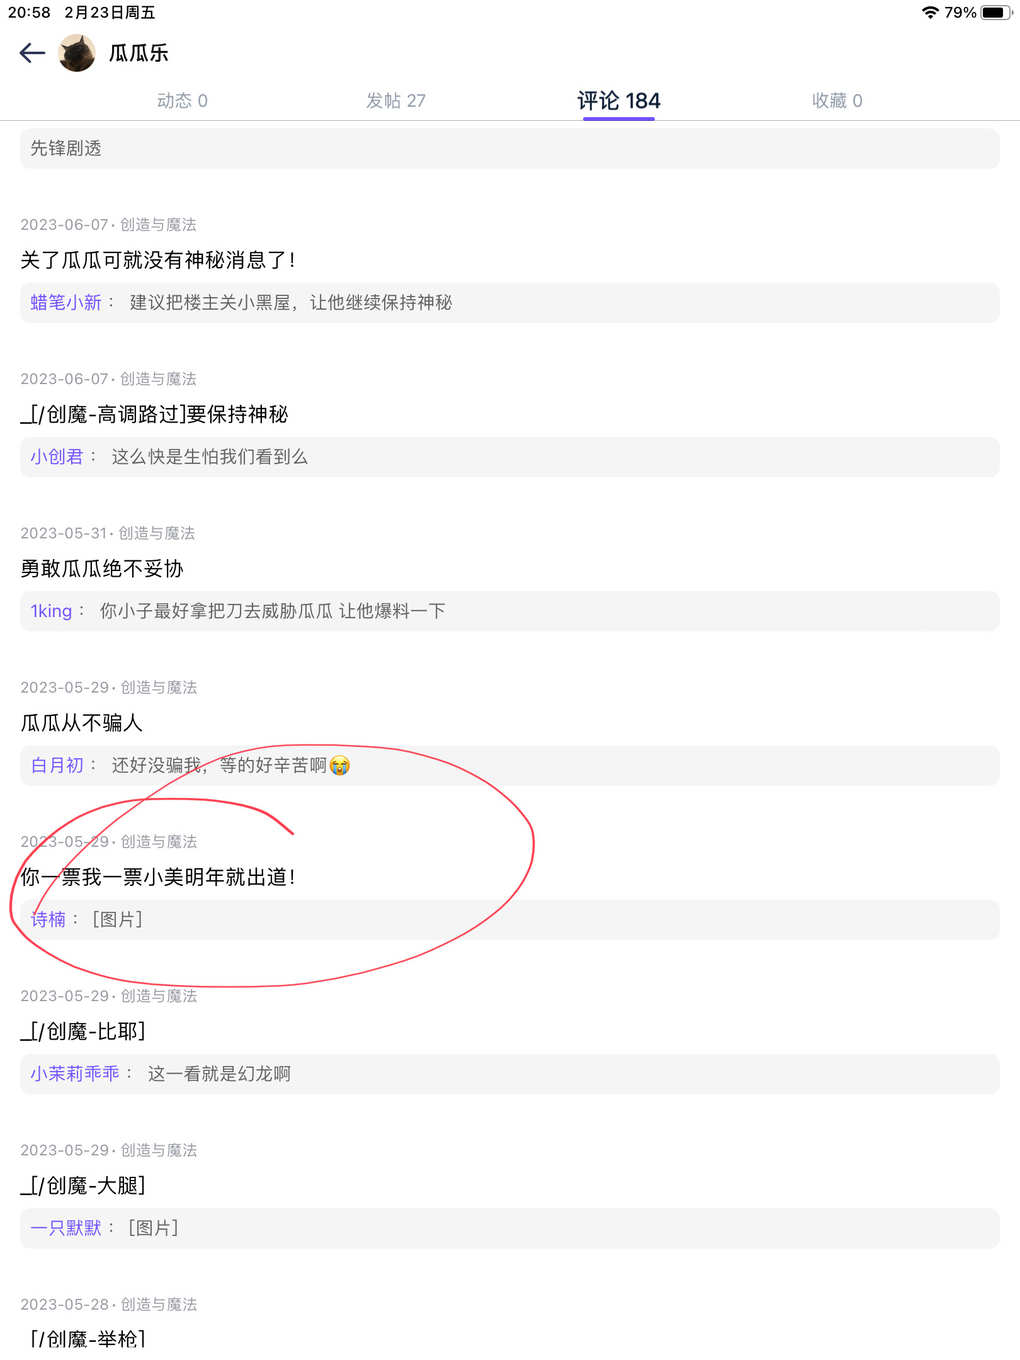Open quoted post 先锋剧透
Image resolution: width=1020 pixels, height=1360 pixels.
(x=510, y=148)
